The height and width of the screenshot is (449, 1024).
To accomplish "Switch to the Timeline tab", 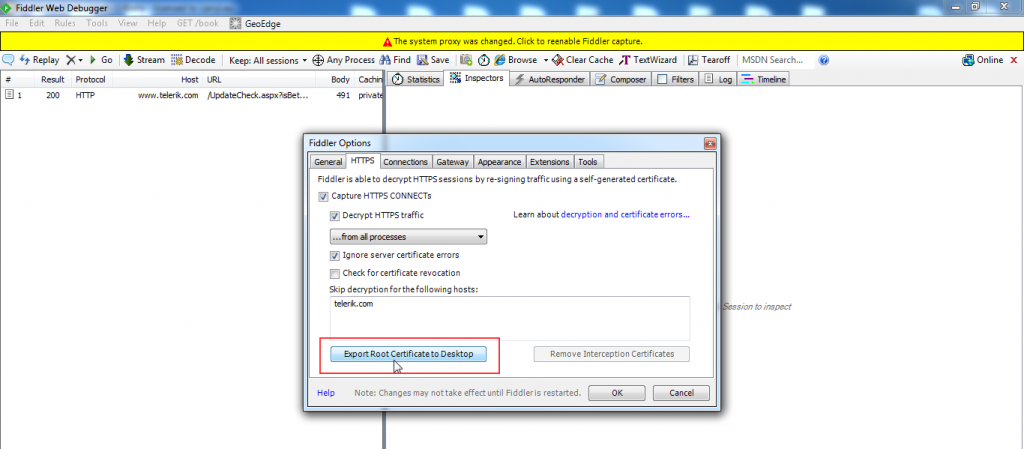I will coord(763,79).
